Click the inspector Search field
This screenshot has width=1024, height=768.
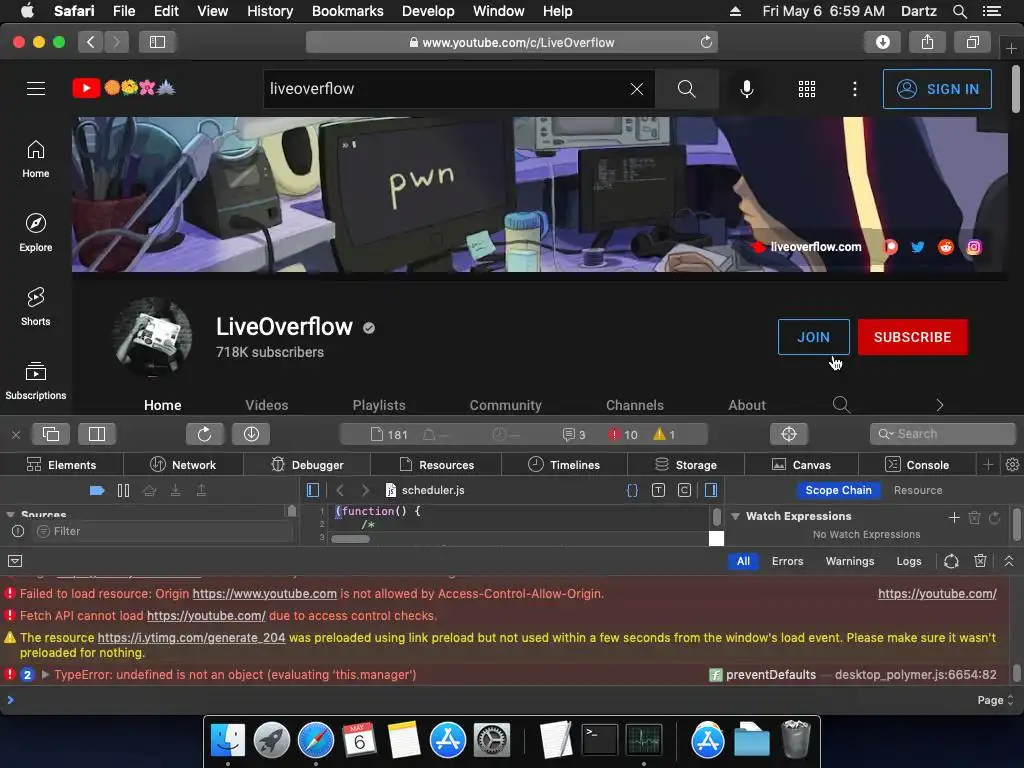click(x=942, y=434)
